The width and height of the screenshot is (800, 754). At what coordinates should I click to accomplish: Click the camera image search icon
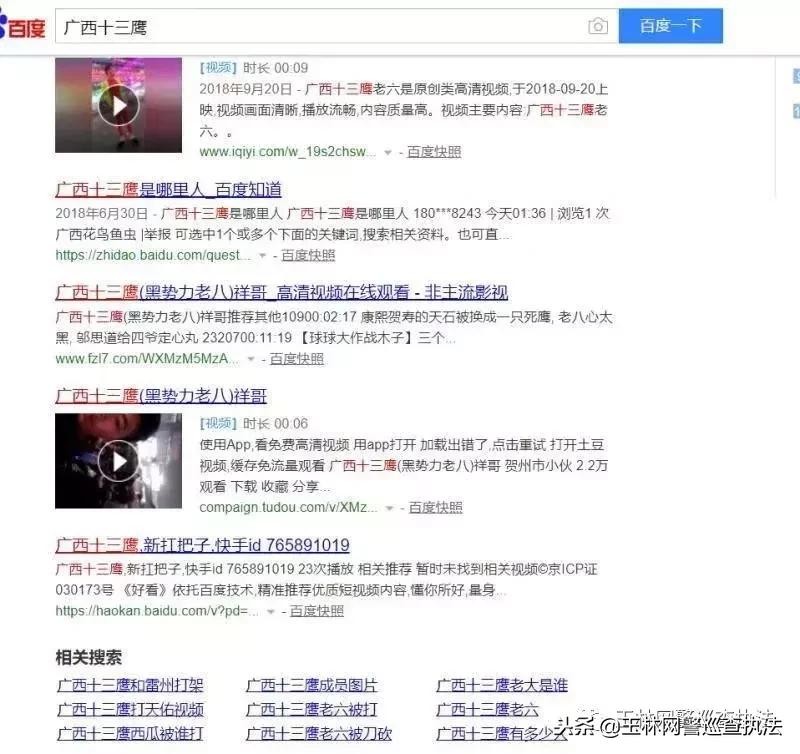coord(597,26)
